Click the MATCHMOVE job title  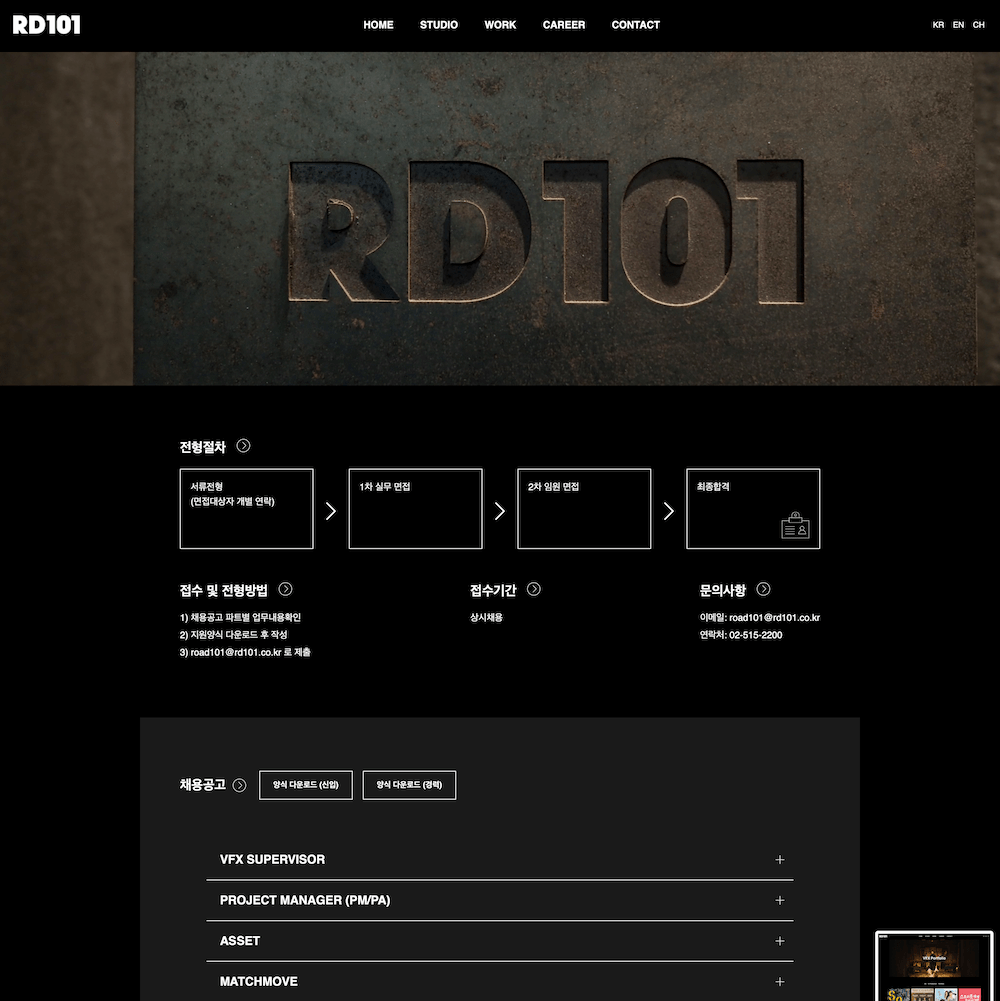pos(259,982)
